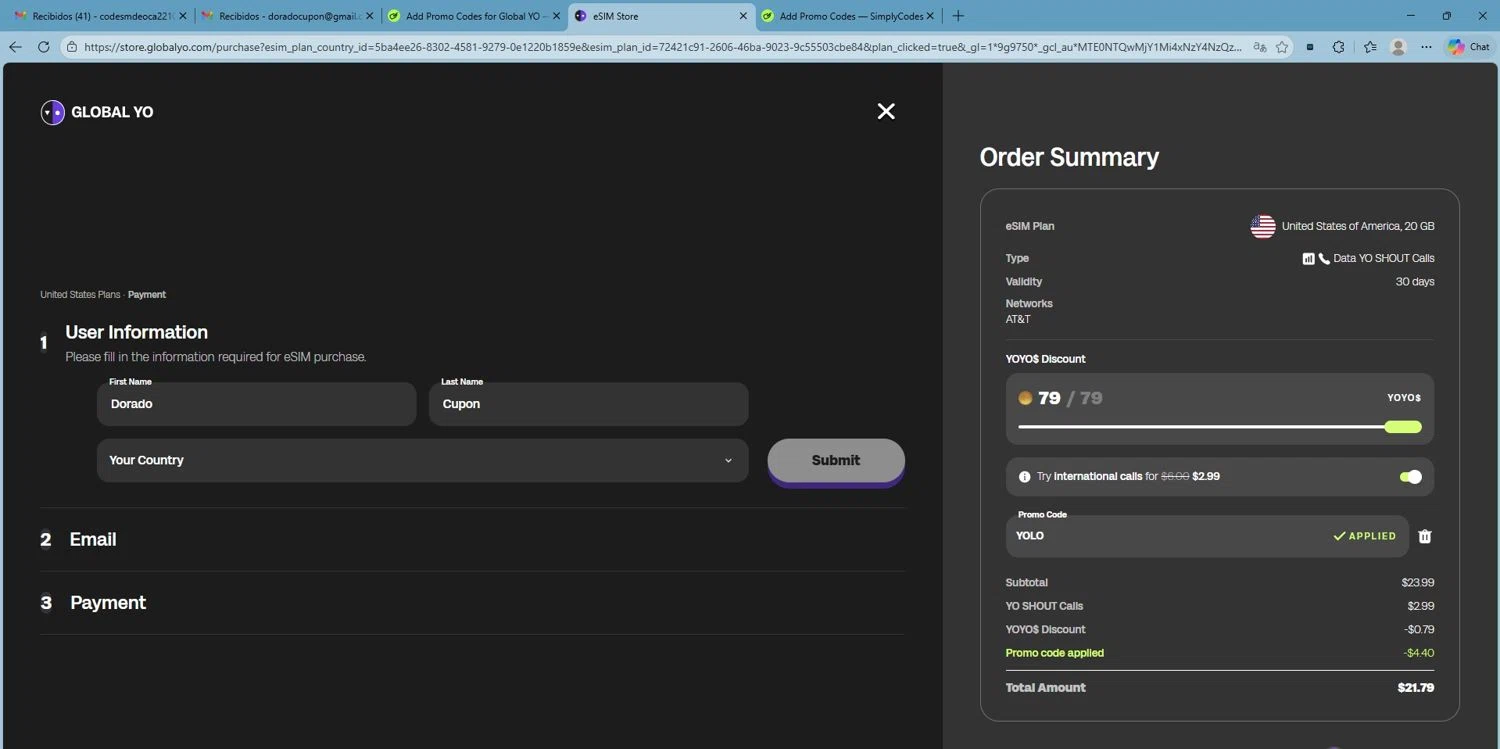Click the black square icon in browser toolbar
The height and width of the screenshot is (749, 1500).
coord(1310,47)
